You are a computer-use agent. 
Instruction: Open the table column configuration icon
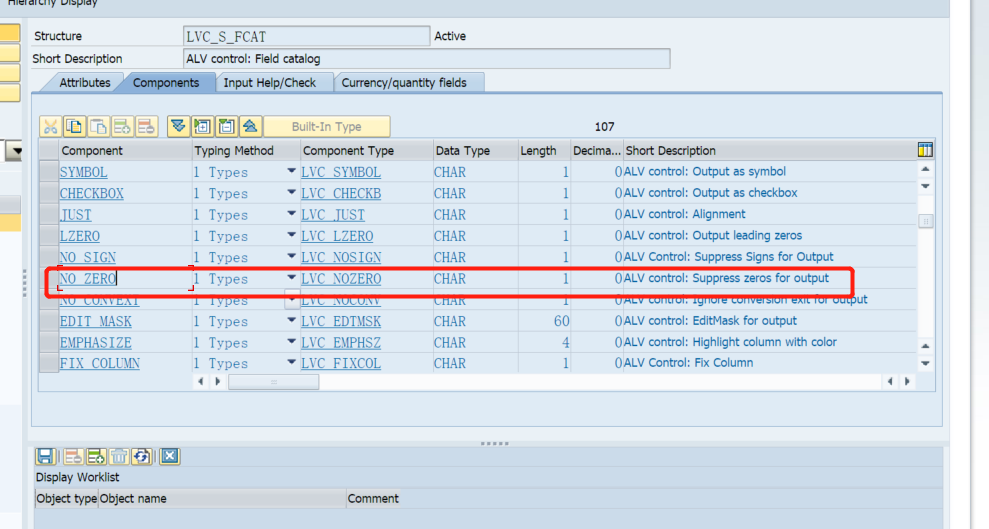pyautogui.click(x=925, y=150)
